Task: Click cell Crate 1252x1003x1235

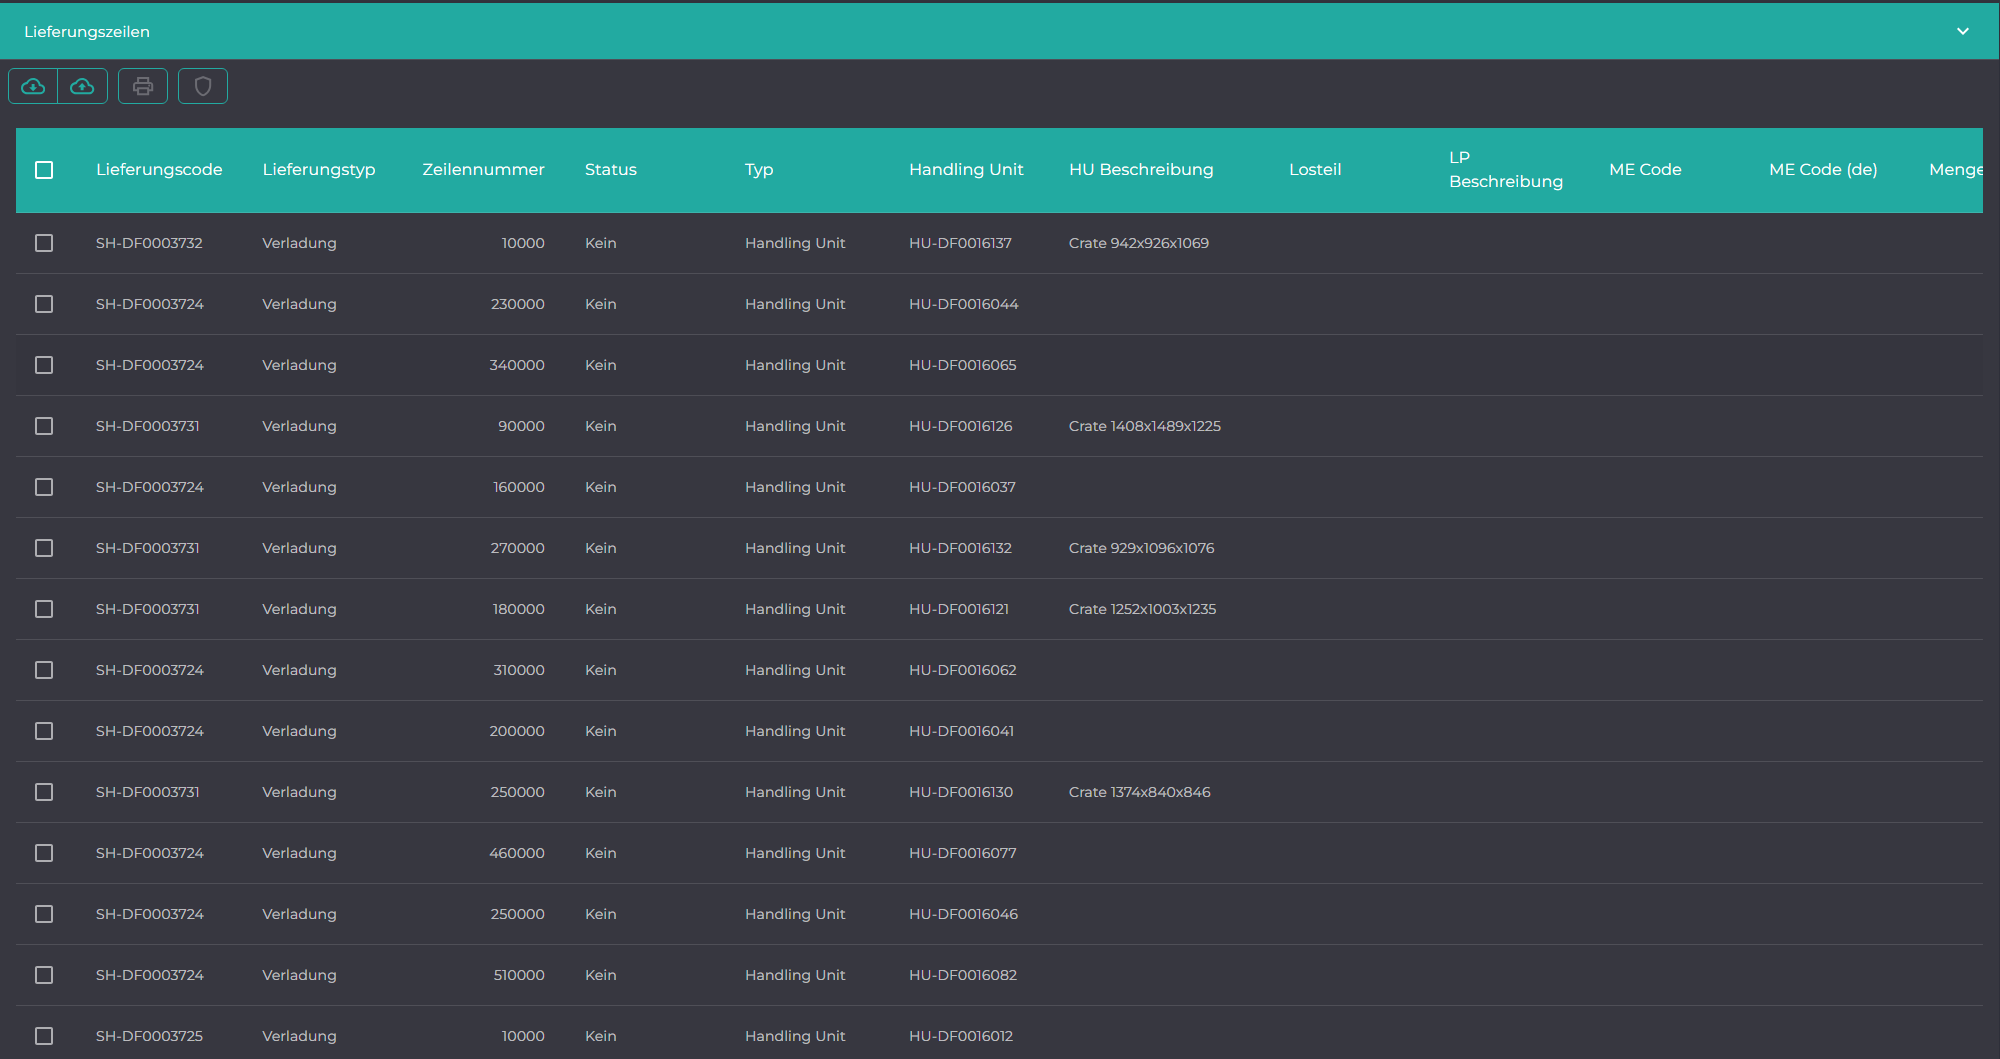Action: coord(1143,609)
